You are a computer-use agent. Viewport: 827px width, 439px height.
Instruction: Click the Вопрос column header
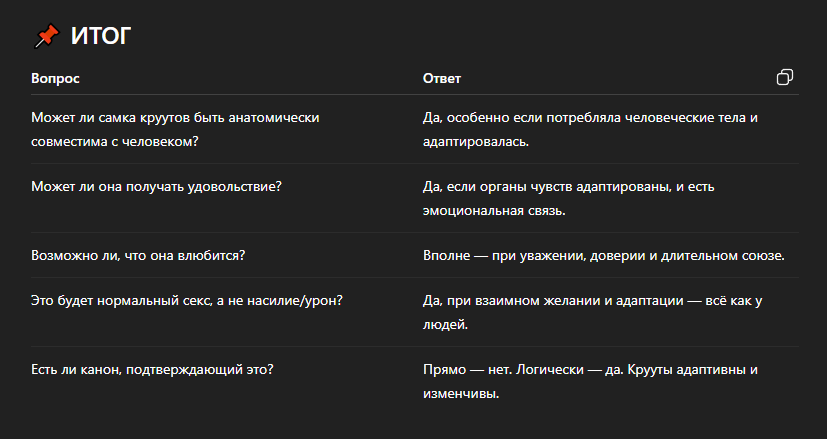click(55, 78)
